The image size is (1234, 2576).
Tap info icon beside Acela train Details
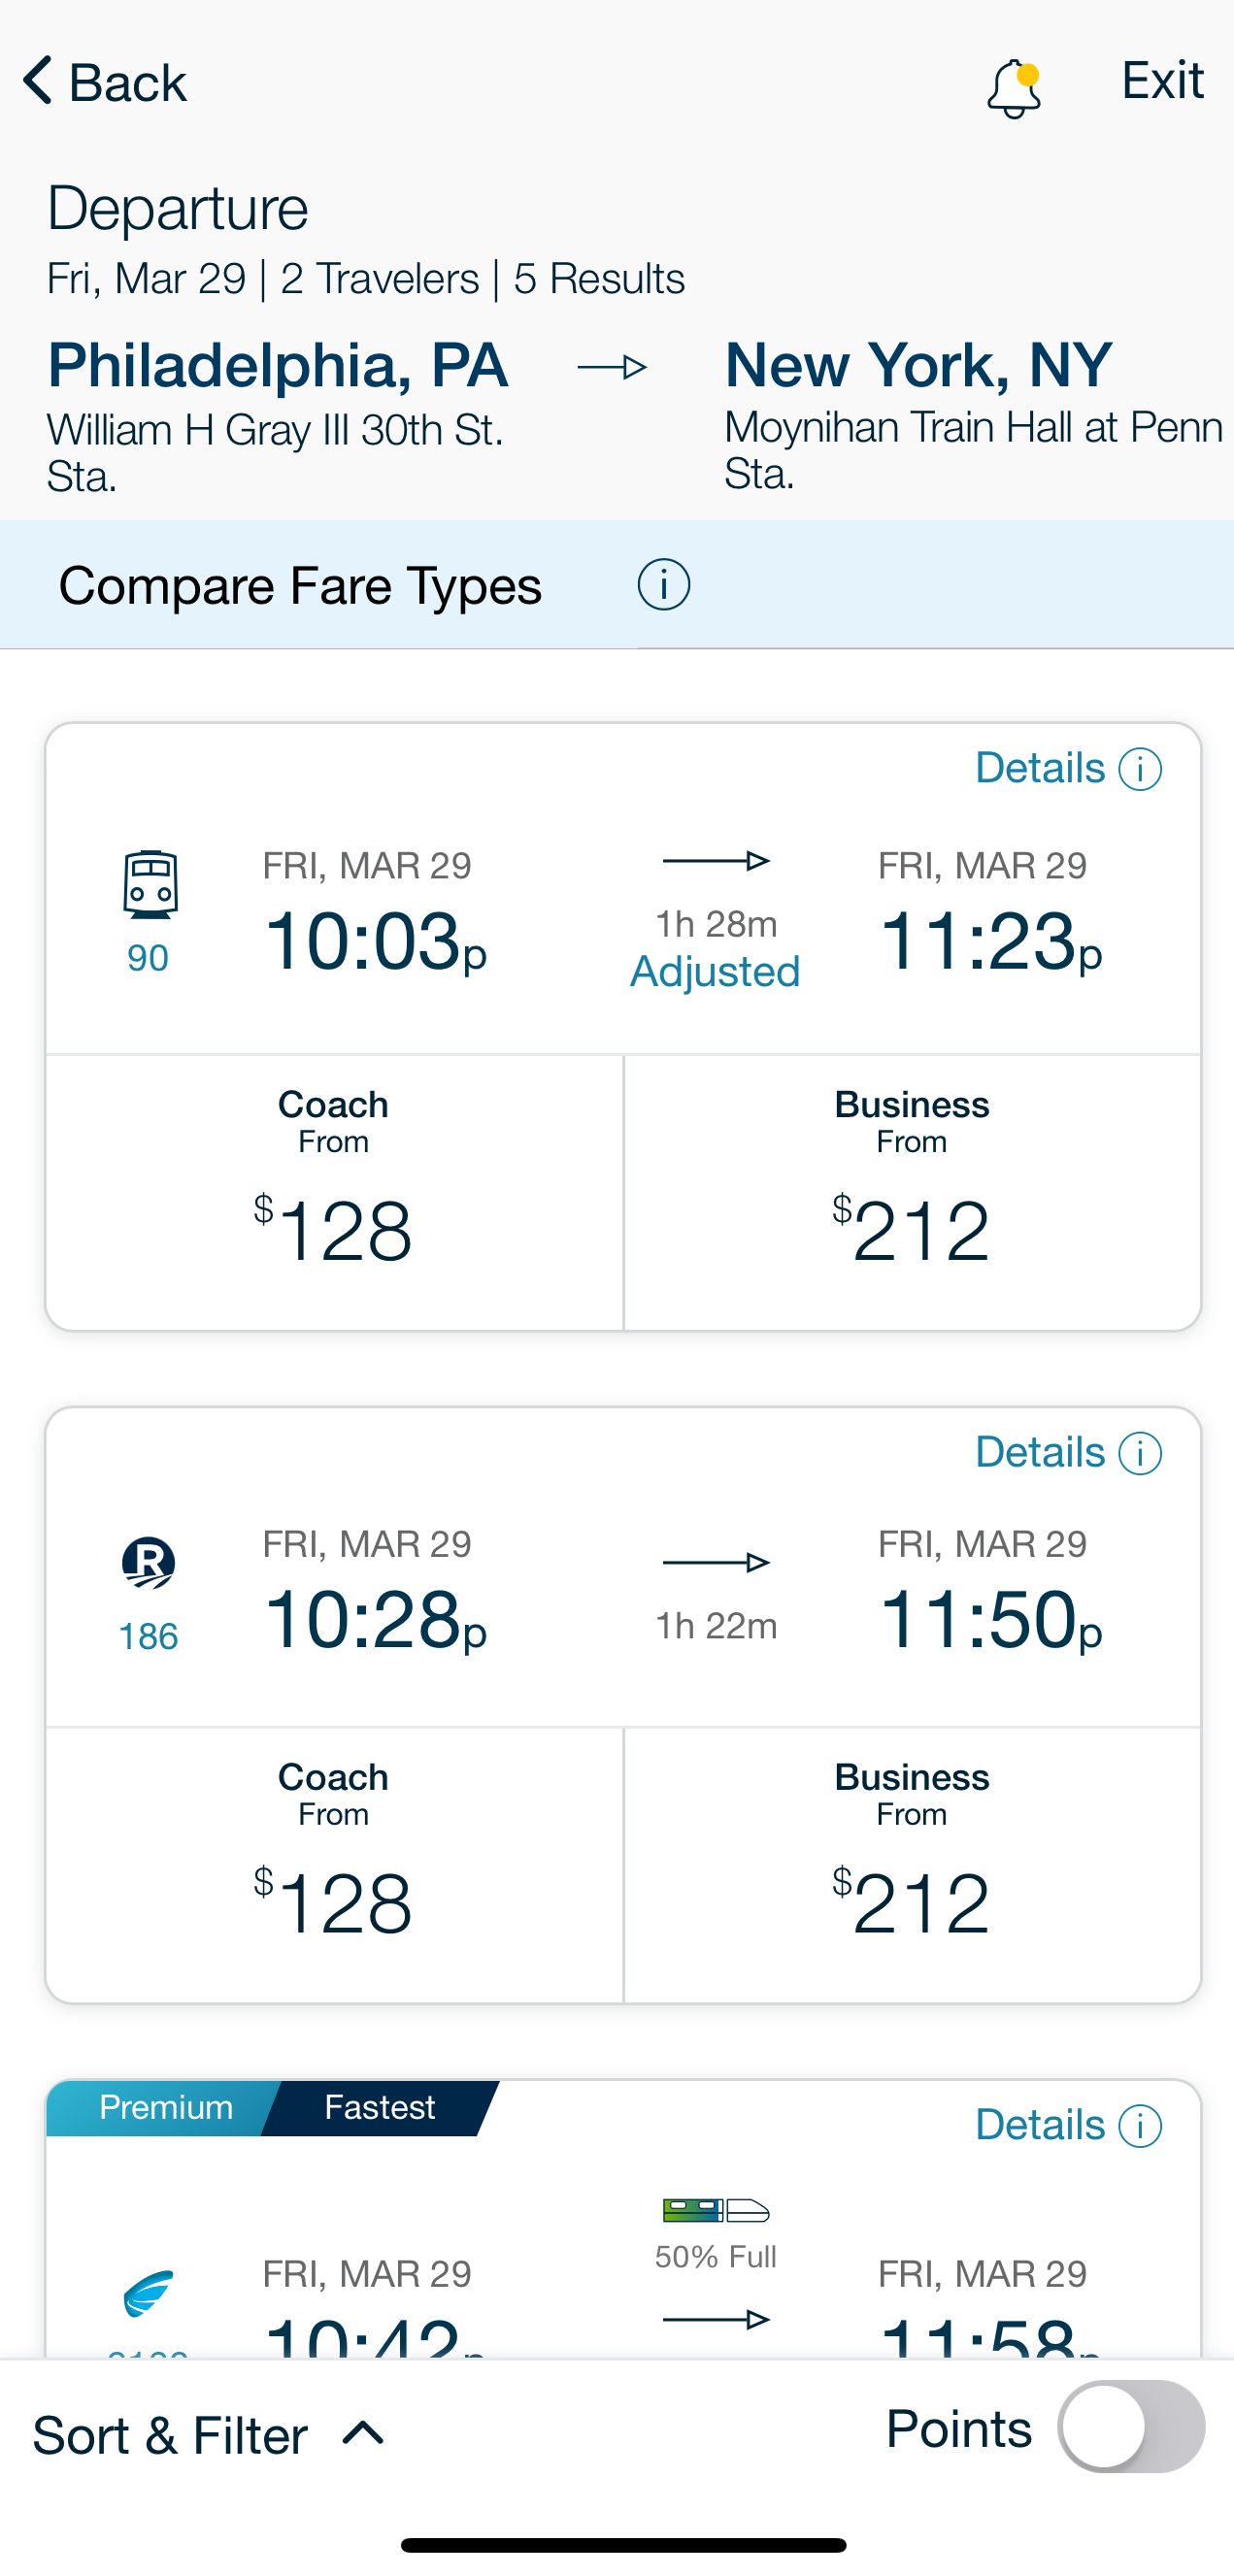click(x=1140, y=2126)
